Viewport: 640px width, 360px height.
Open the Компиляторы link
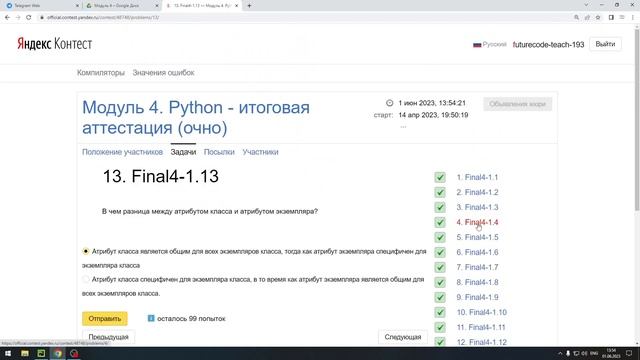(101, 73)
